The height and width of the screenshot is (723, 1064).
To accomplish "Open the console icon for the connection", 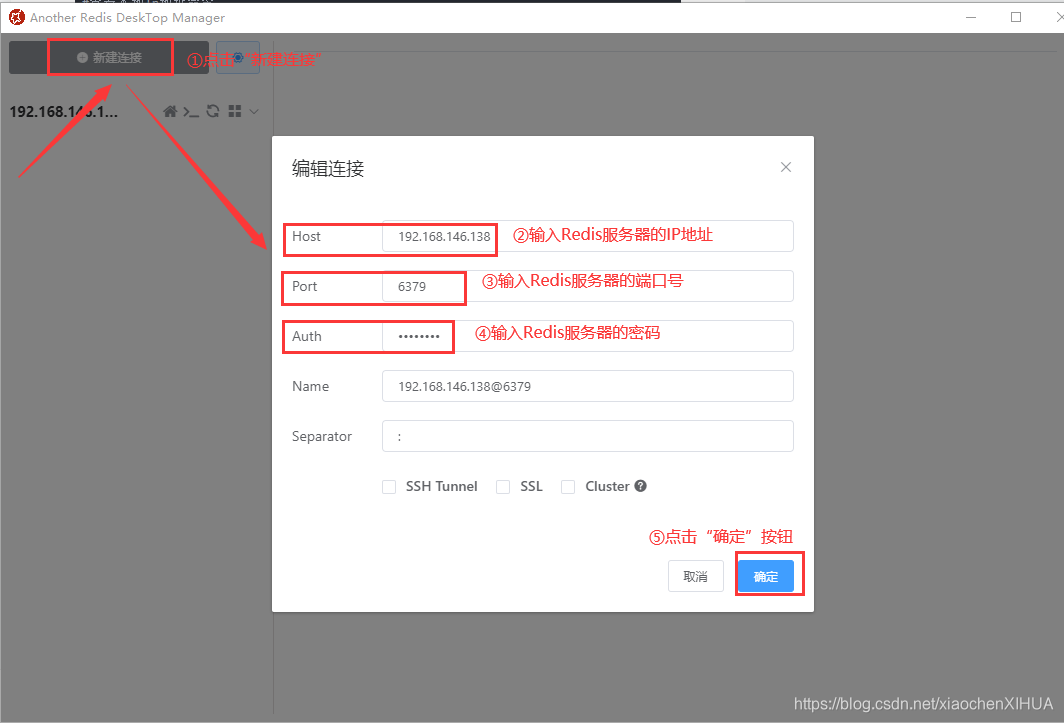I will [191, 111].
